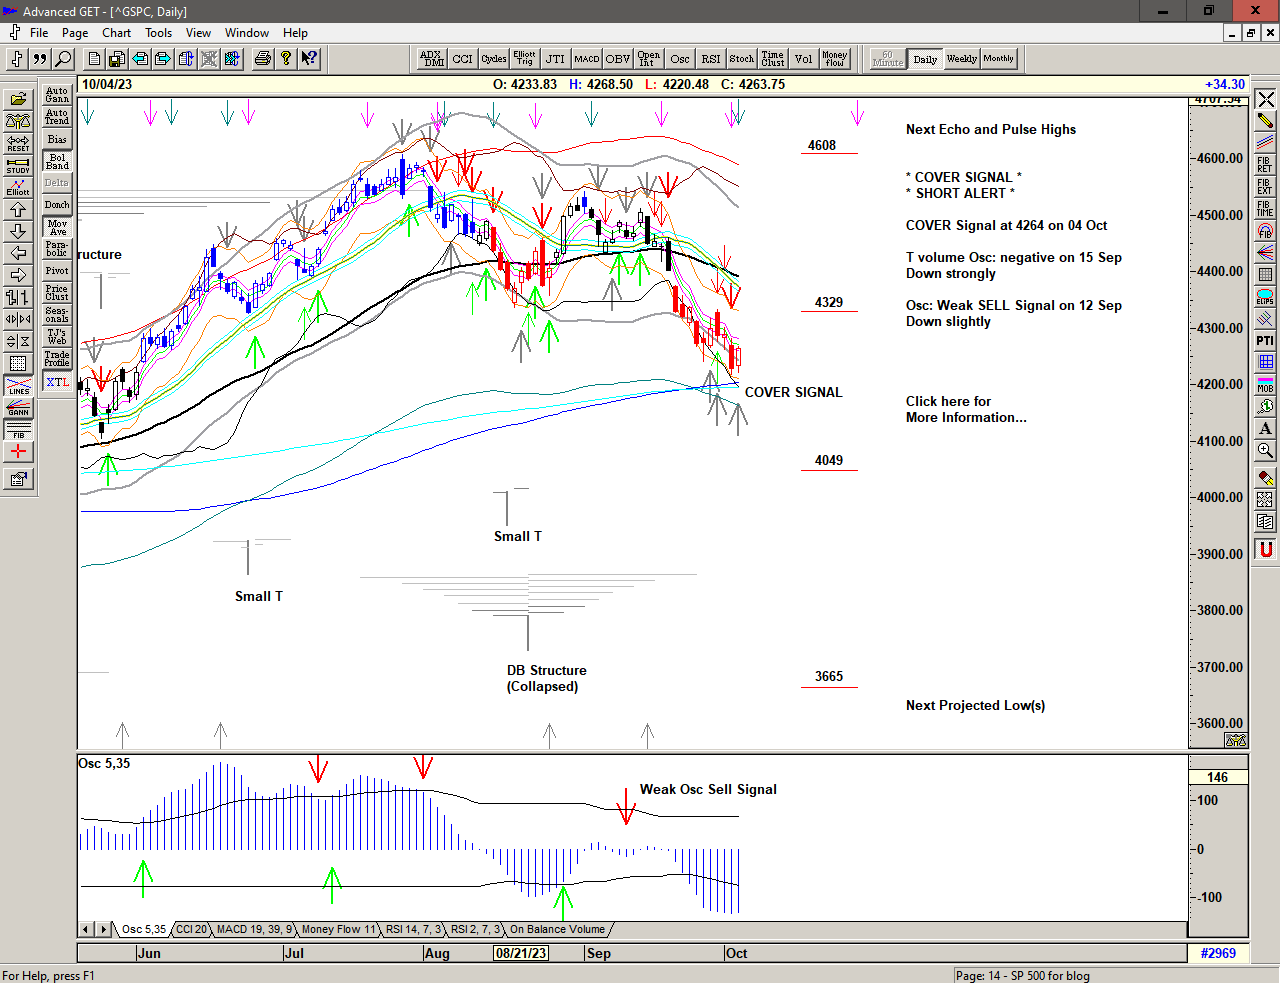Select the Gann lines drawing tool
This screenshot has width=1280, height=983.
18,408
